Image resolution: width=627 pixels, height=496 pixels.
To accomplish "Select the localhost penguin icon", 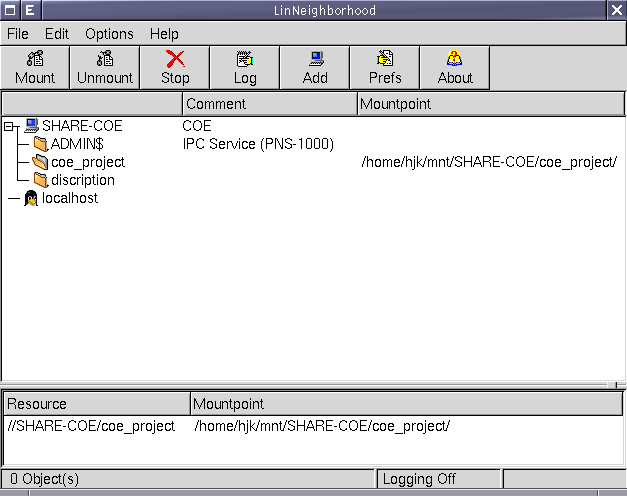I will point(31,199).
